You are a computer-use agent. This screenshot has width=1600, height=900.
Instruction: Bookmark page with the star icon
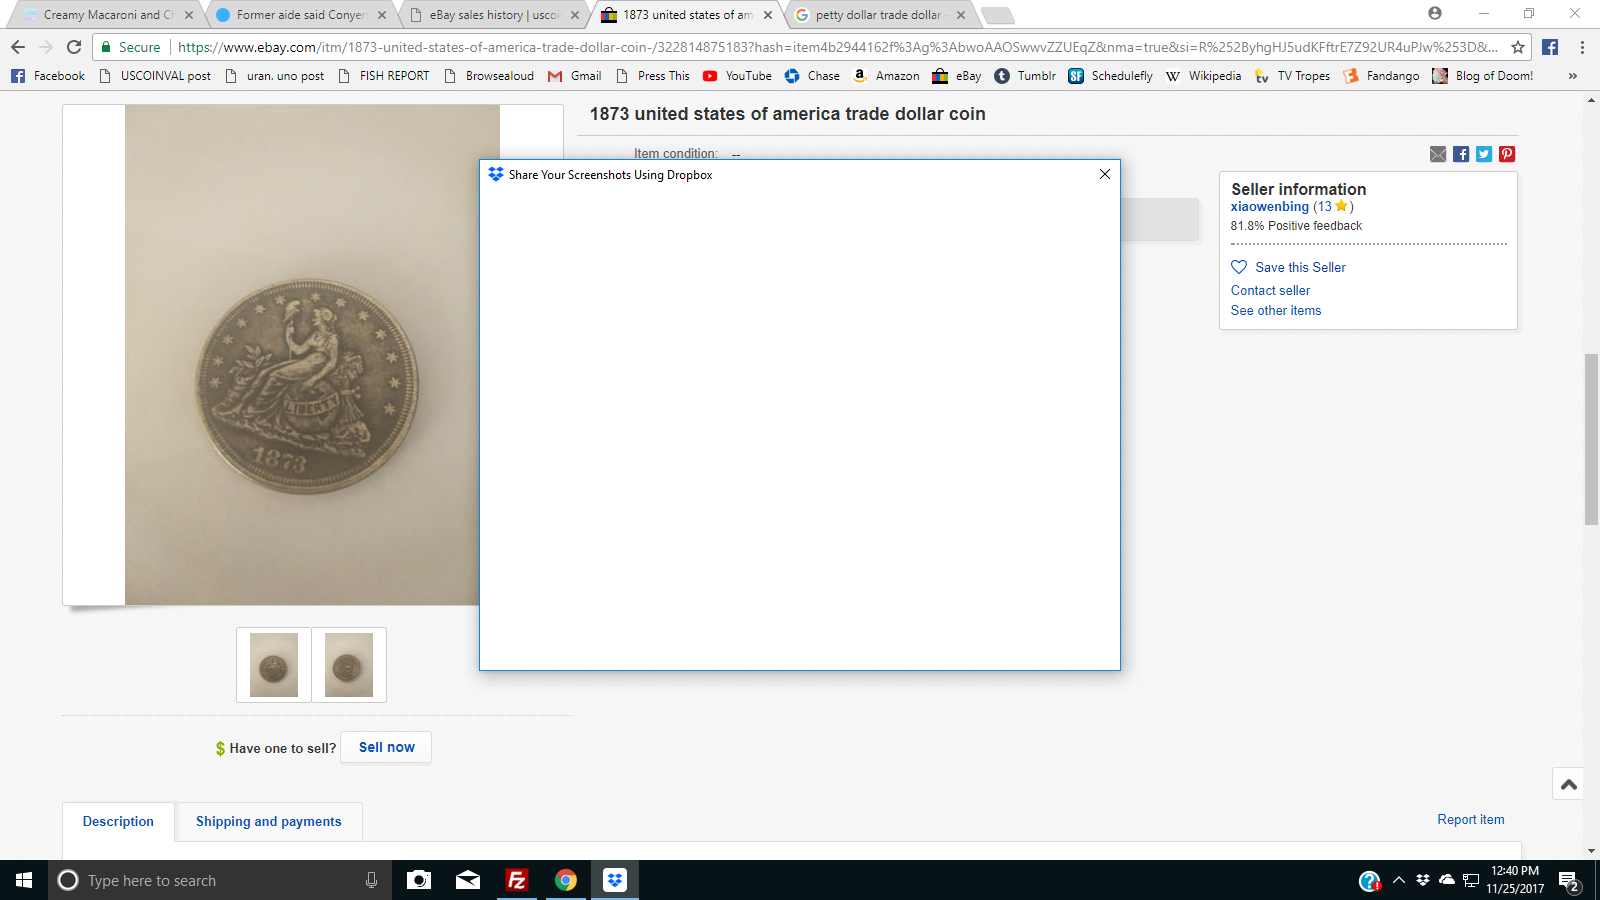click(x=1518, y=47)
